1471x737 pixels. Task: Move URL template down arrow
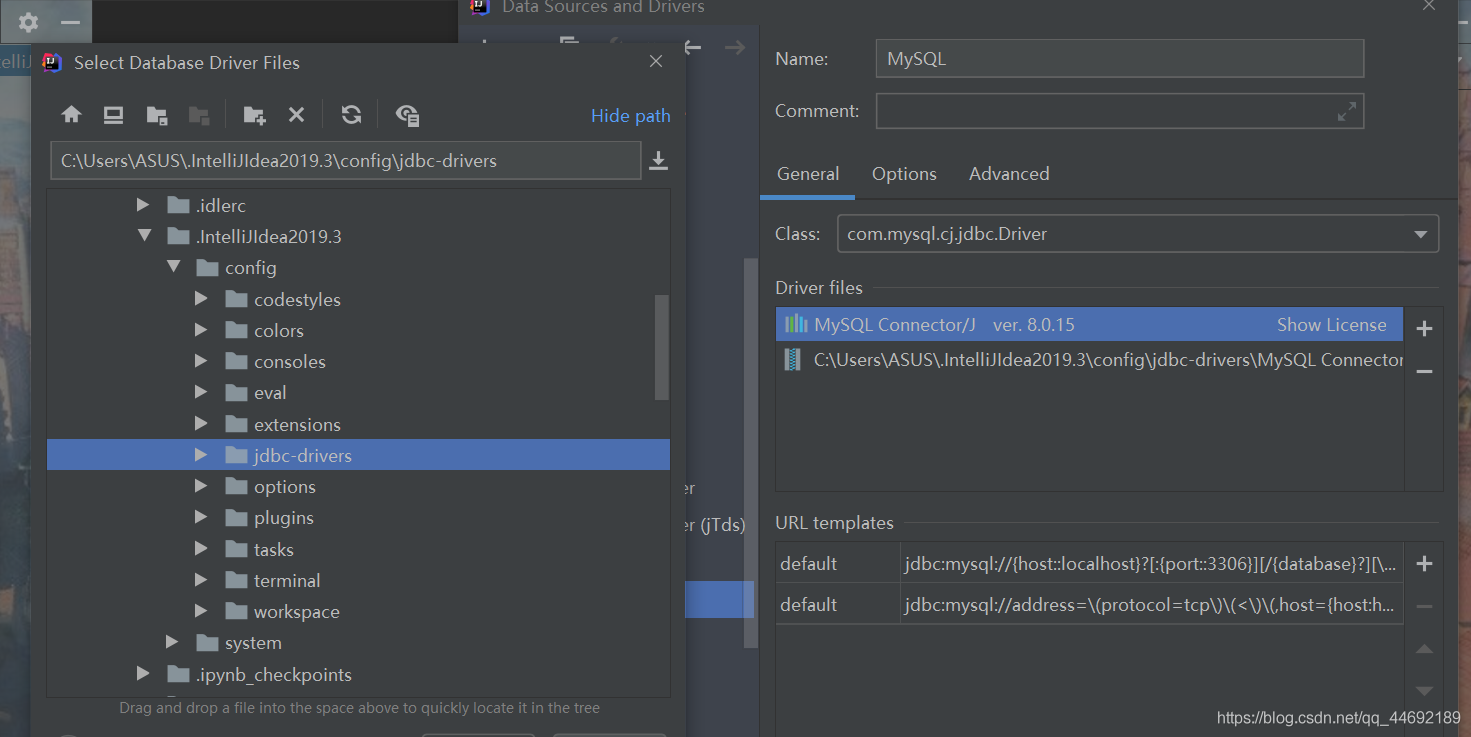click(x=1425, y=691)
